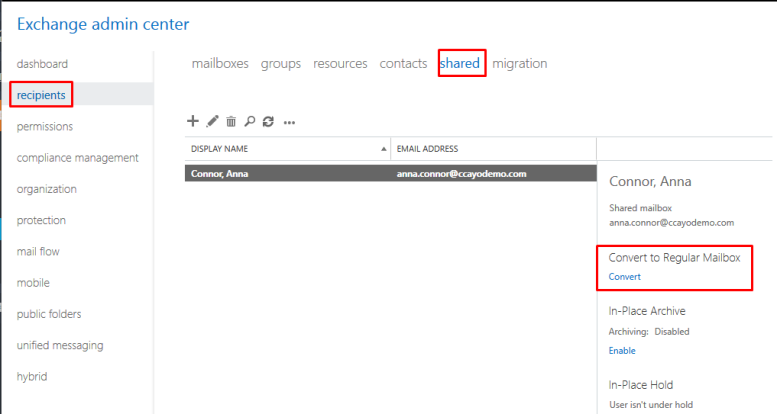Screen dimensions: 777x414
Task: Click the 'In-Place Archive' heading
Action: [x=647, y=311]
